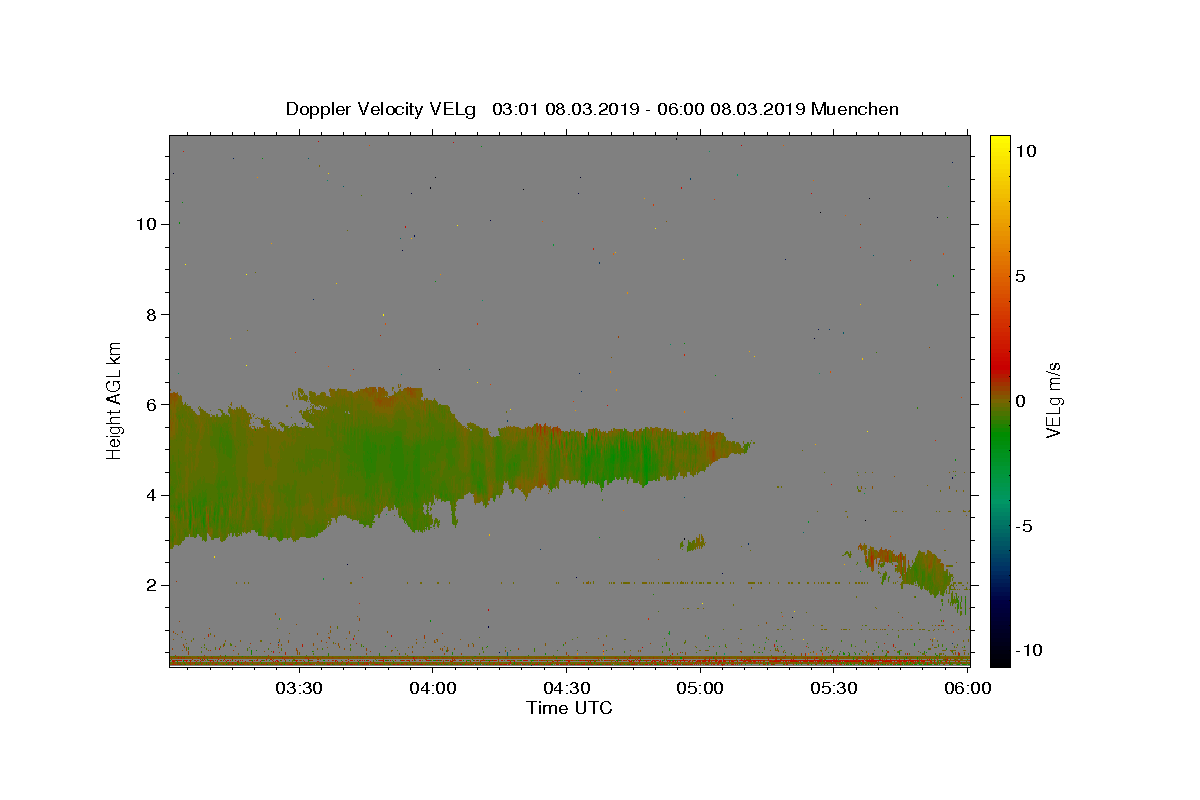Click the 06:00 time tick label
This screenshot has width=1200, height=800.
967,688
